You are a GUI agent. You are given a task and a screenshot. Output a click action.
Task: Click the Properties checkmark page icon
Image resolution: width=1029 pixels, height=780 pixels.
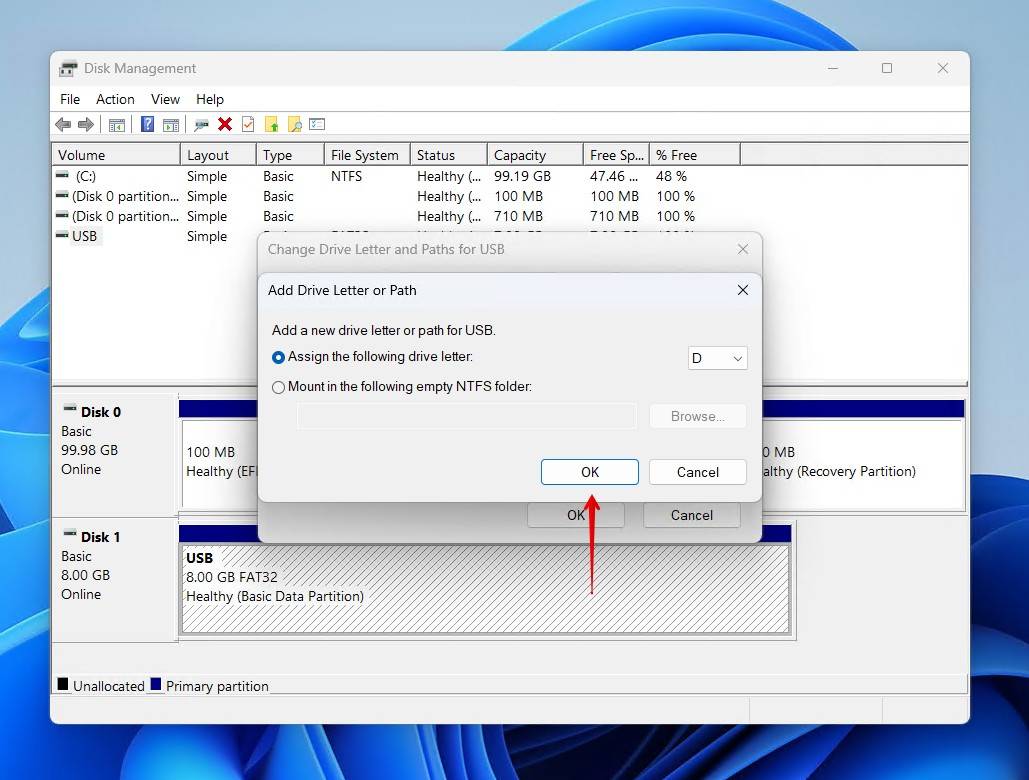pos(247,124)
